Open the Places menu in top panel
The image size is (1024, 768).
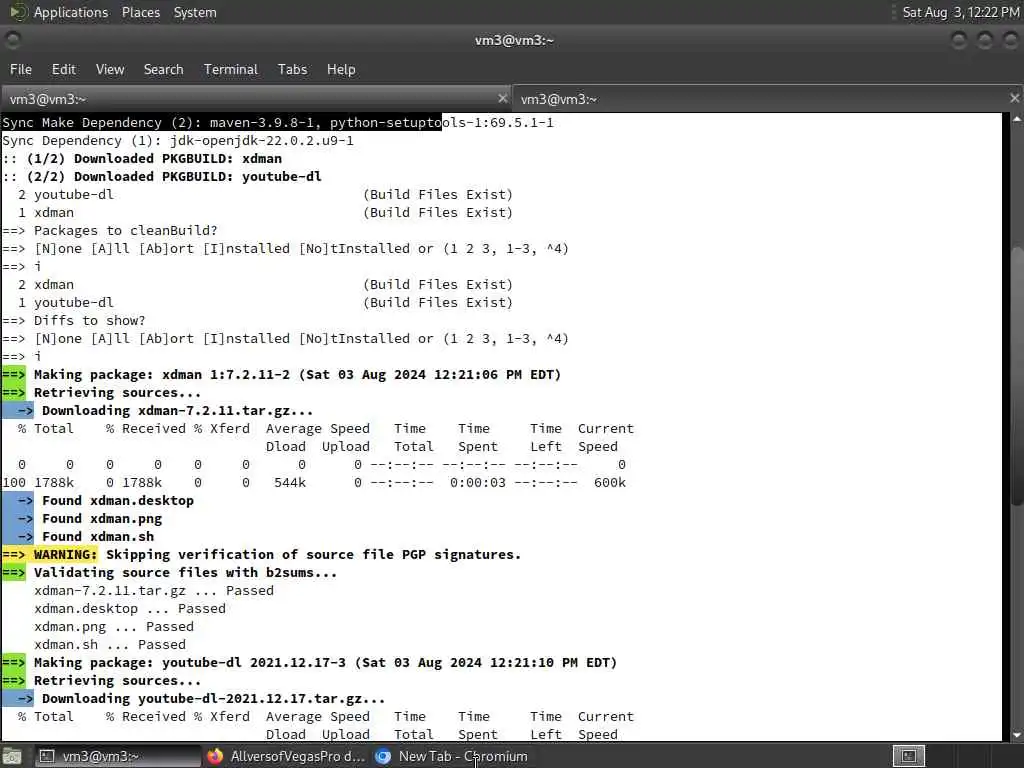[x=140, y=12]
